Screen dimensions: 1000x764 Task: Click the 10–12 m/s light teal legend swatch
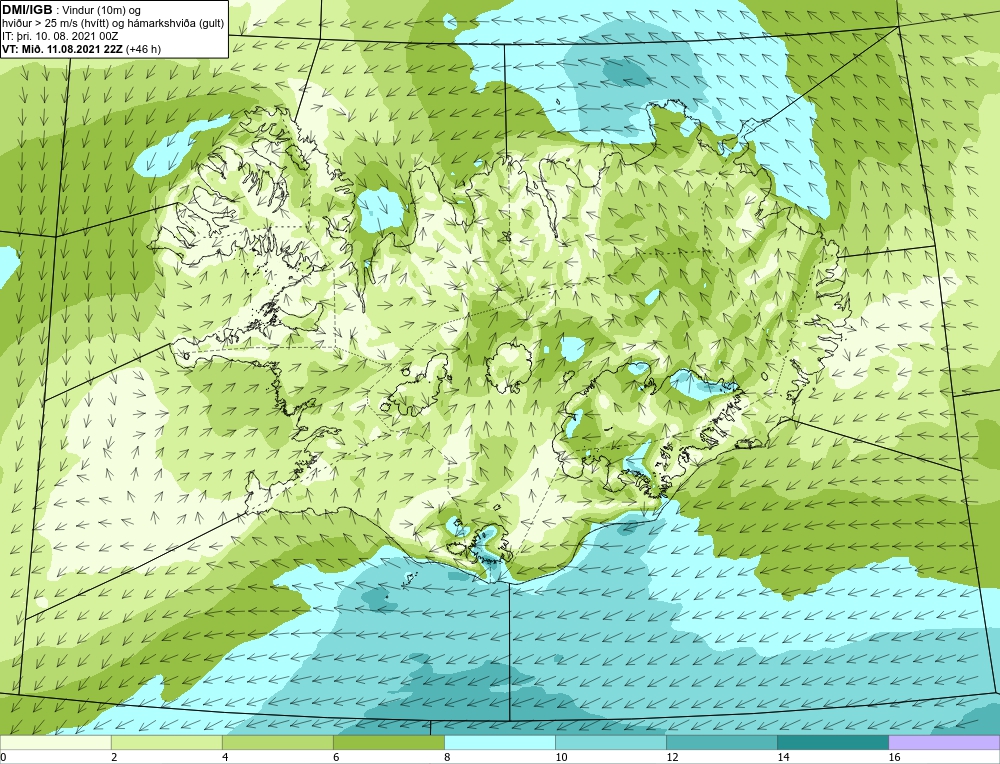pyautogui.click(x=610, y=742)
